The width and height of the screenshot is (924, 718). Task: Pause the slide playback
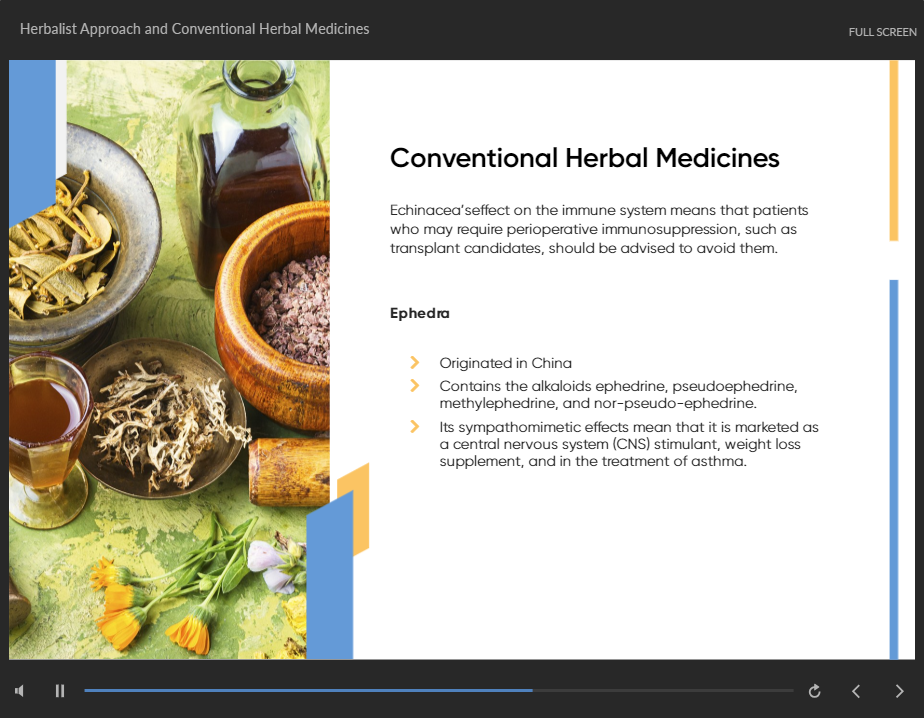click(x=60, y=691)
